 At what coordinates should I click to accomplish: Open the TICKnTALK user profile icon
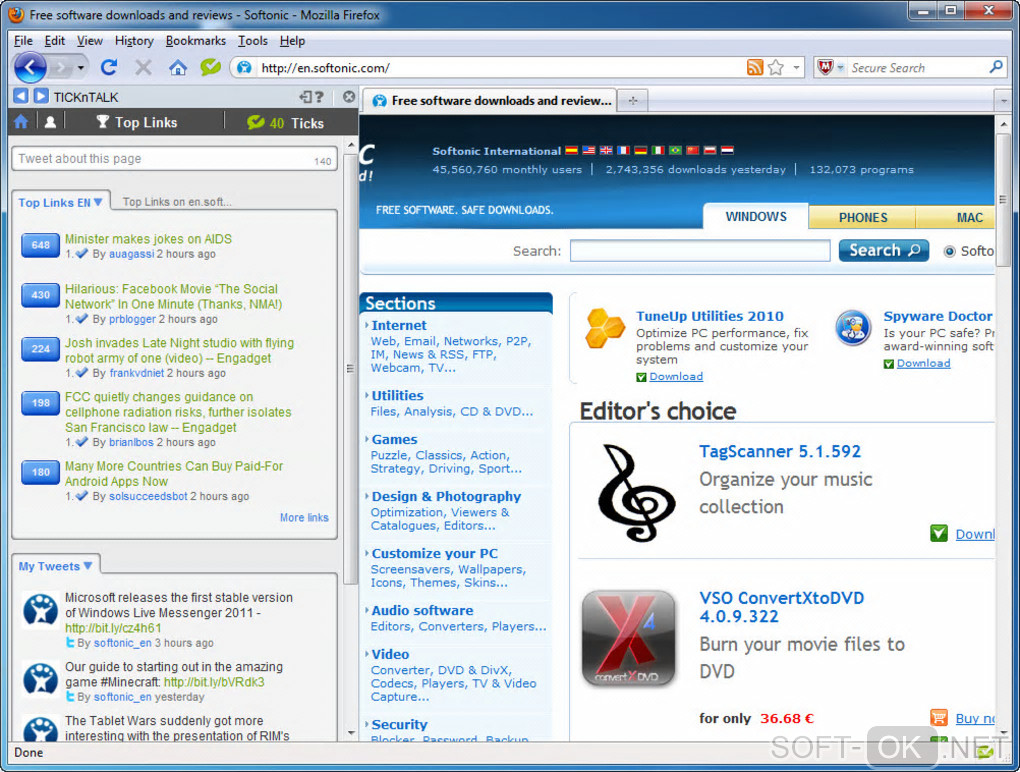click(x=50, y=122)
